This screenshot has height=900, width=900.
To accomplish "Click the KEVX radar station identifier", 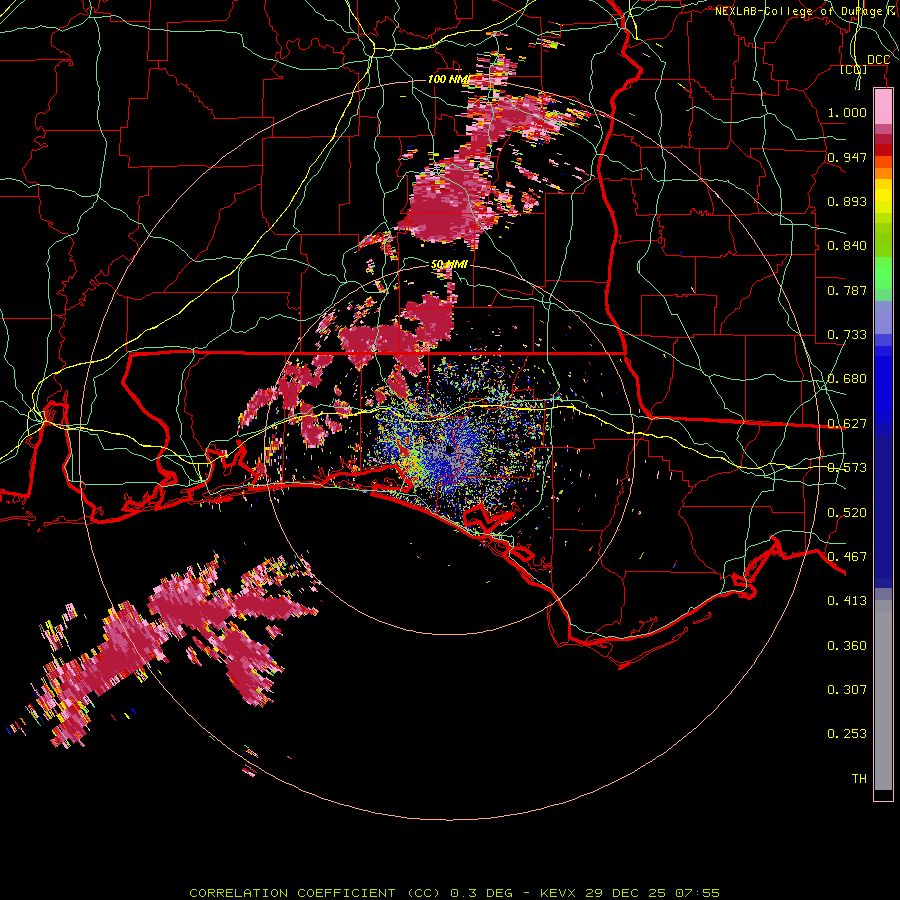I will click(559, 893).
